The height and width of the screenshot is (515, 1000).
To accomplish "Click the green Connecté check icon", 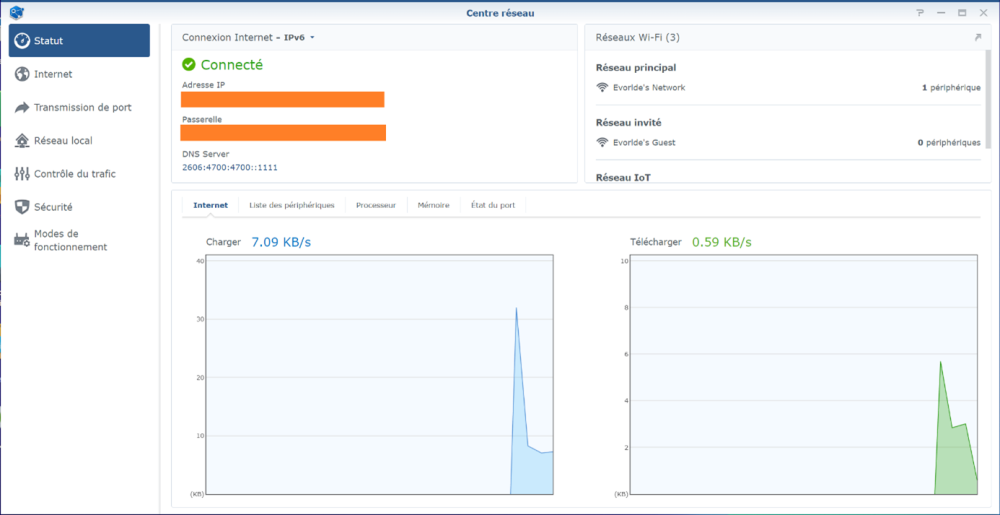I will 188,64.
